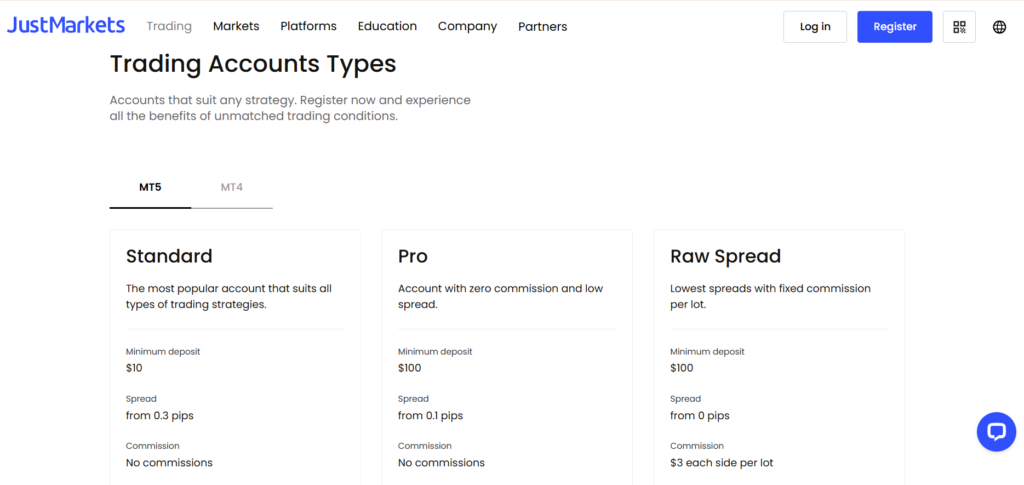Click 'Account with zero commission' description
Screen dimensions: 1024x485
click(x=500, y=296)
